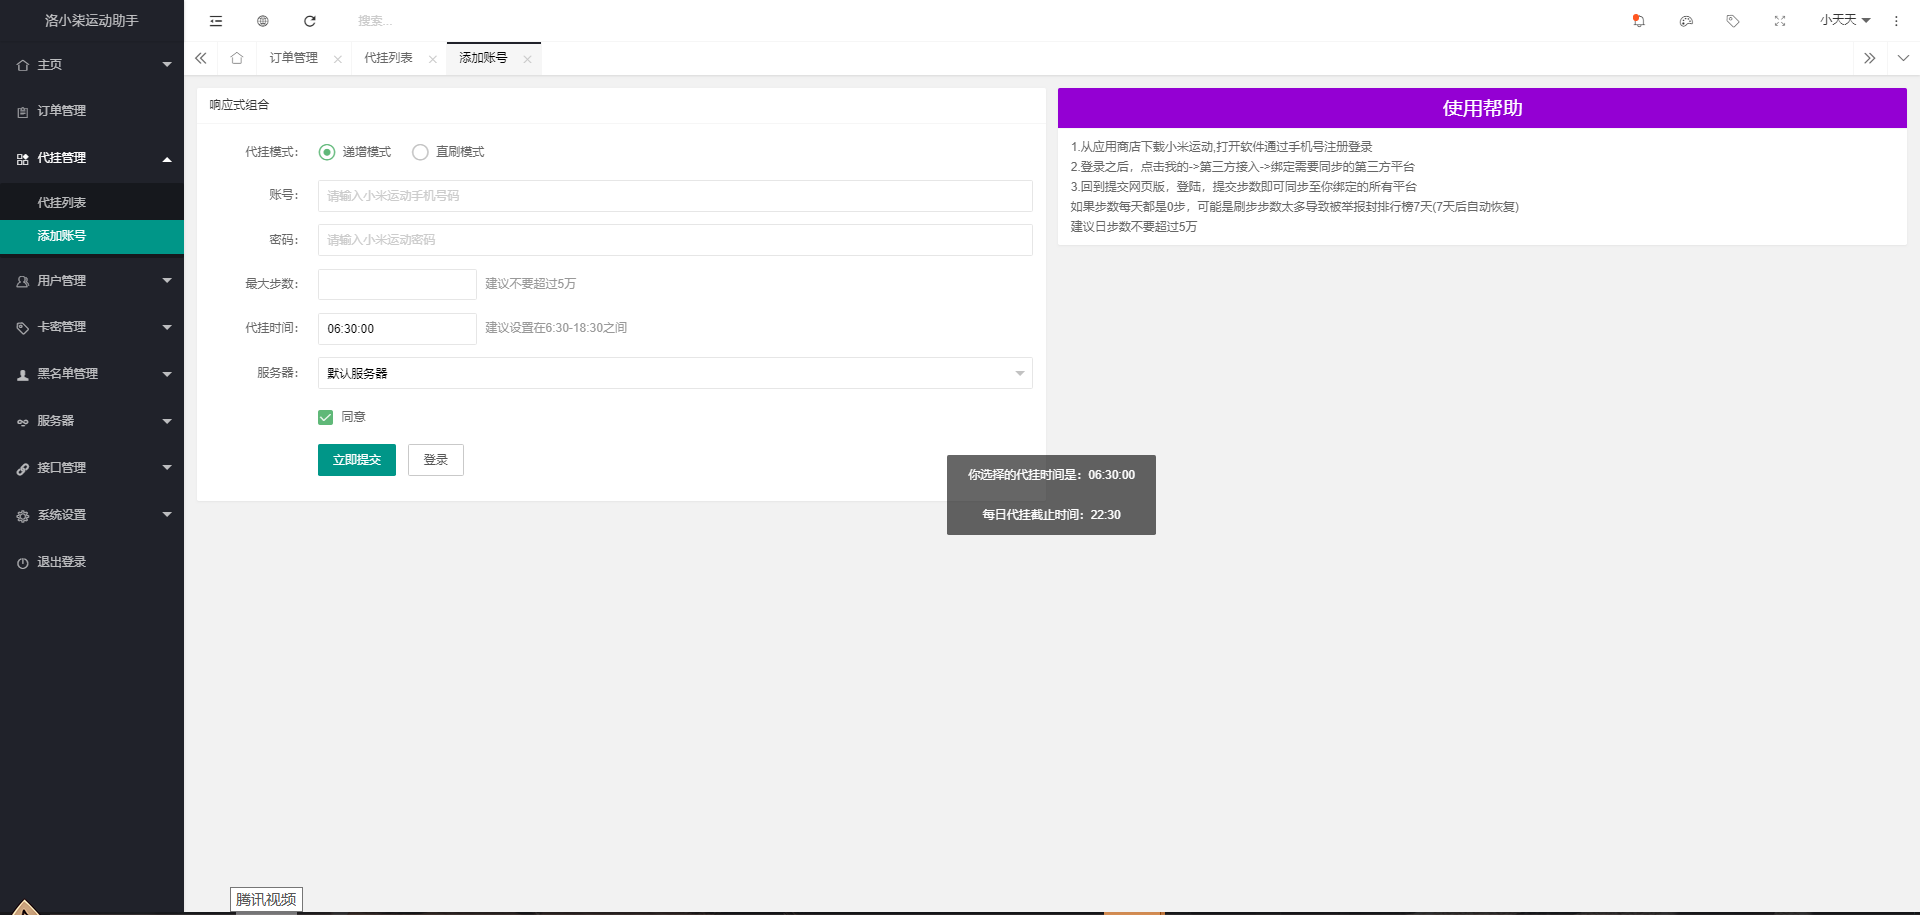Expand 用户管理 sidebar menu

tap(92, 281)
